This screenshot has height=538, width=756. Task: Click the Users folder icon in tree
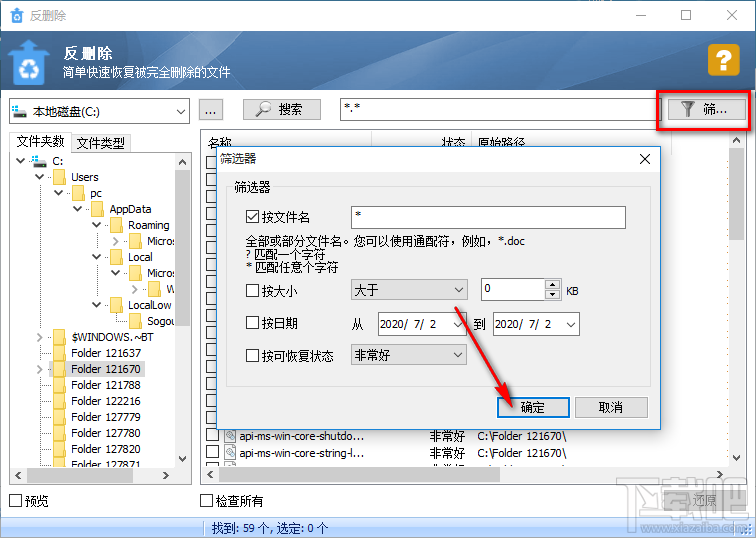click(x=59, y=177)
